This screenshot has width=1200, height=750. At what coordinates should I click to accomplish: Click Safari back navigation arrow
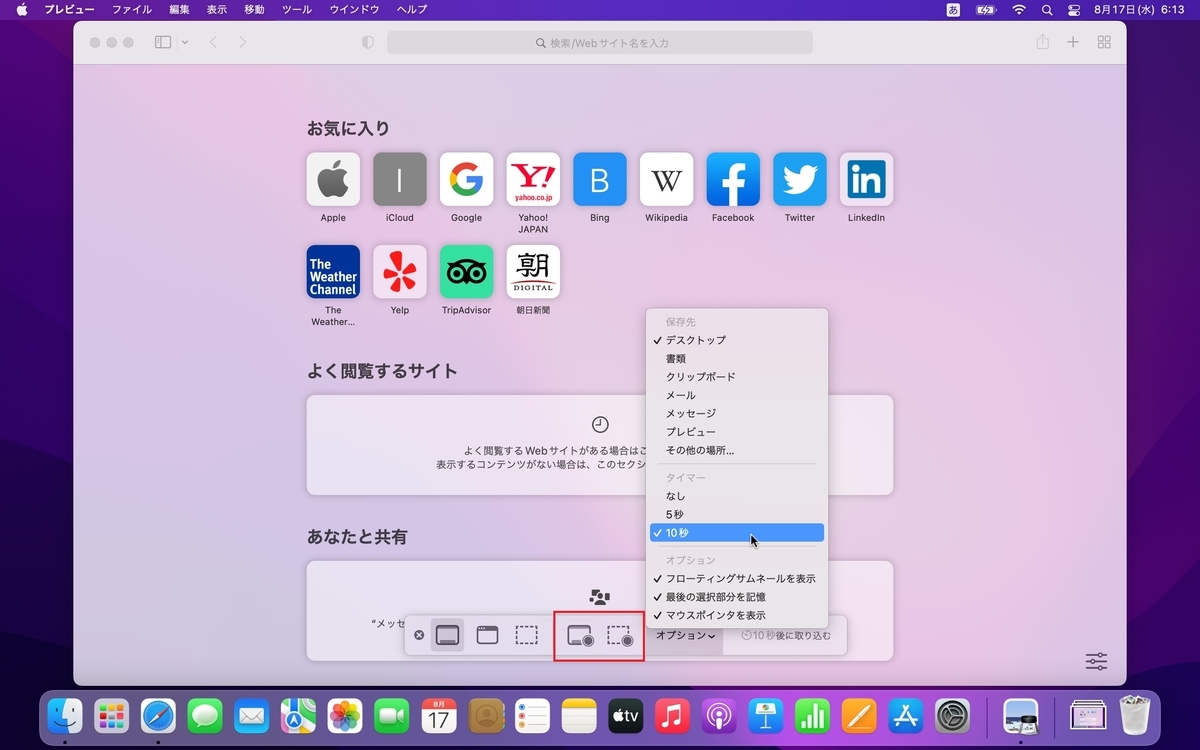pyautogui.click(x=213, y=43)
